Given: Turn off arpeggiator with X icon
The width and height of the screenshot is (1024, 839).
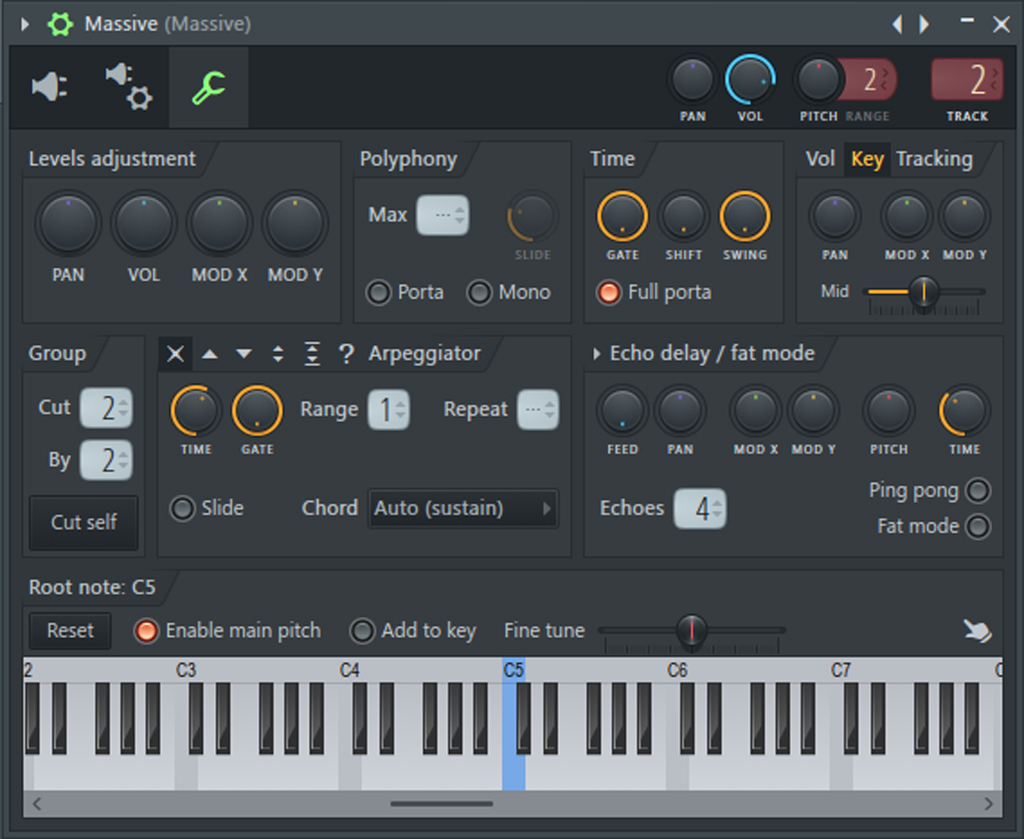Looking at the screenshot, I should click(x=175, y=354).
